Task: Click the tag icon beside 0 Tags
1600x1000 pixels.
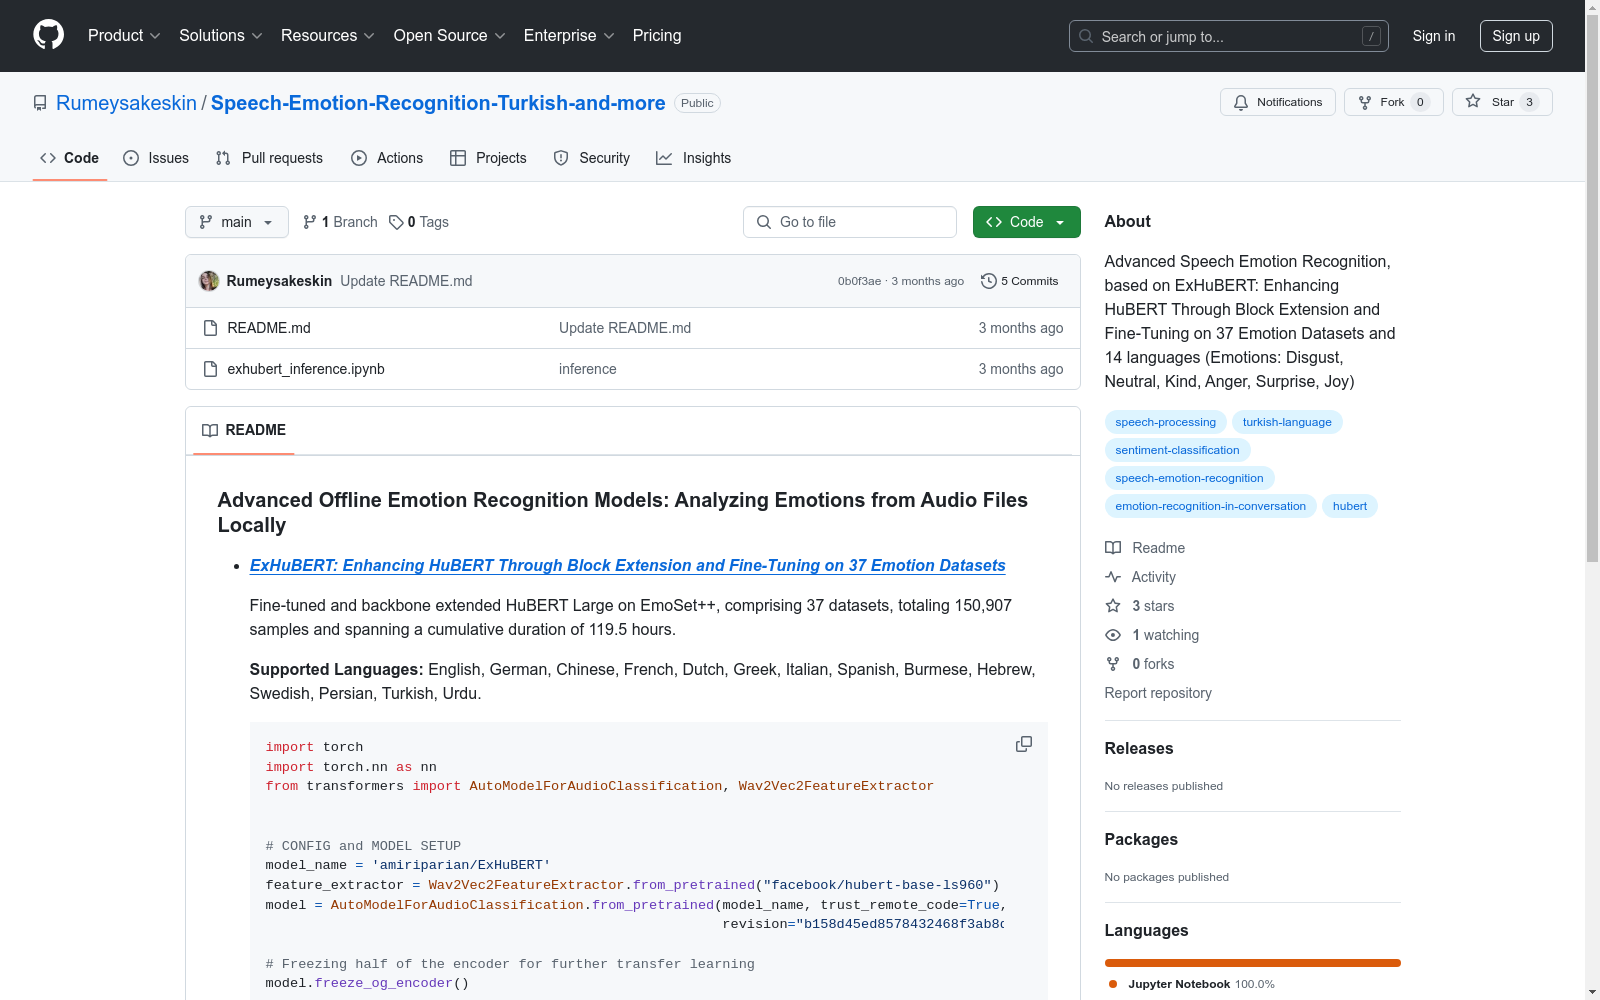Action: pyautogui.click(x=396, y=222)
